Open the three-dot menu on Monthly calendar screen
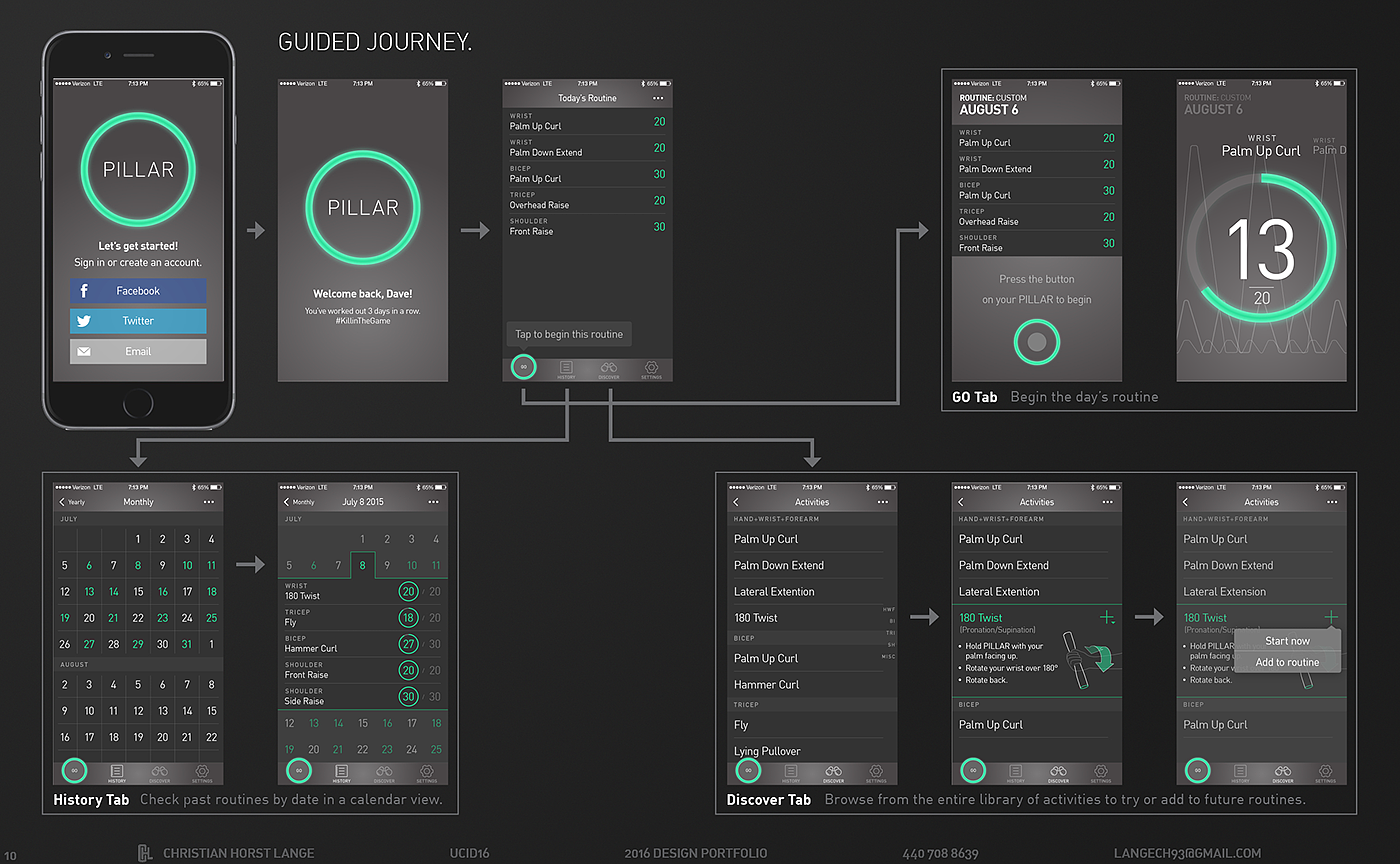 tap(208, 502)
